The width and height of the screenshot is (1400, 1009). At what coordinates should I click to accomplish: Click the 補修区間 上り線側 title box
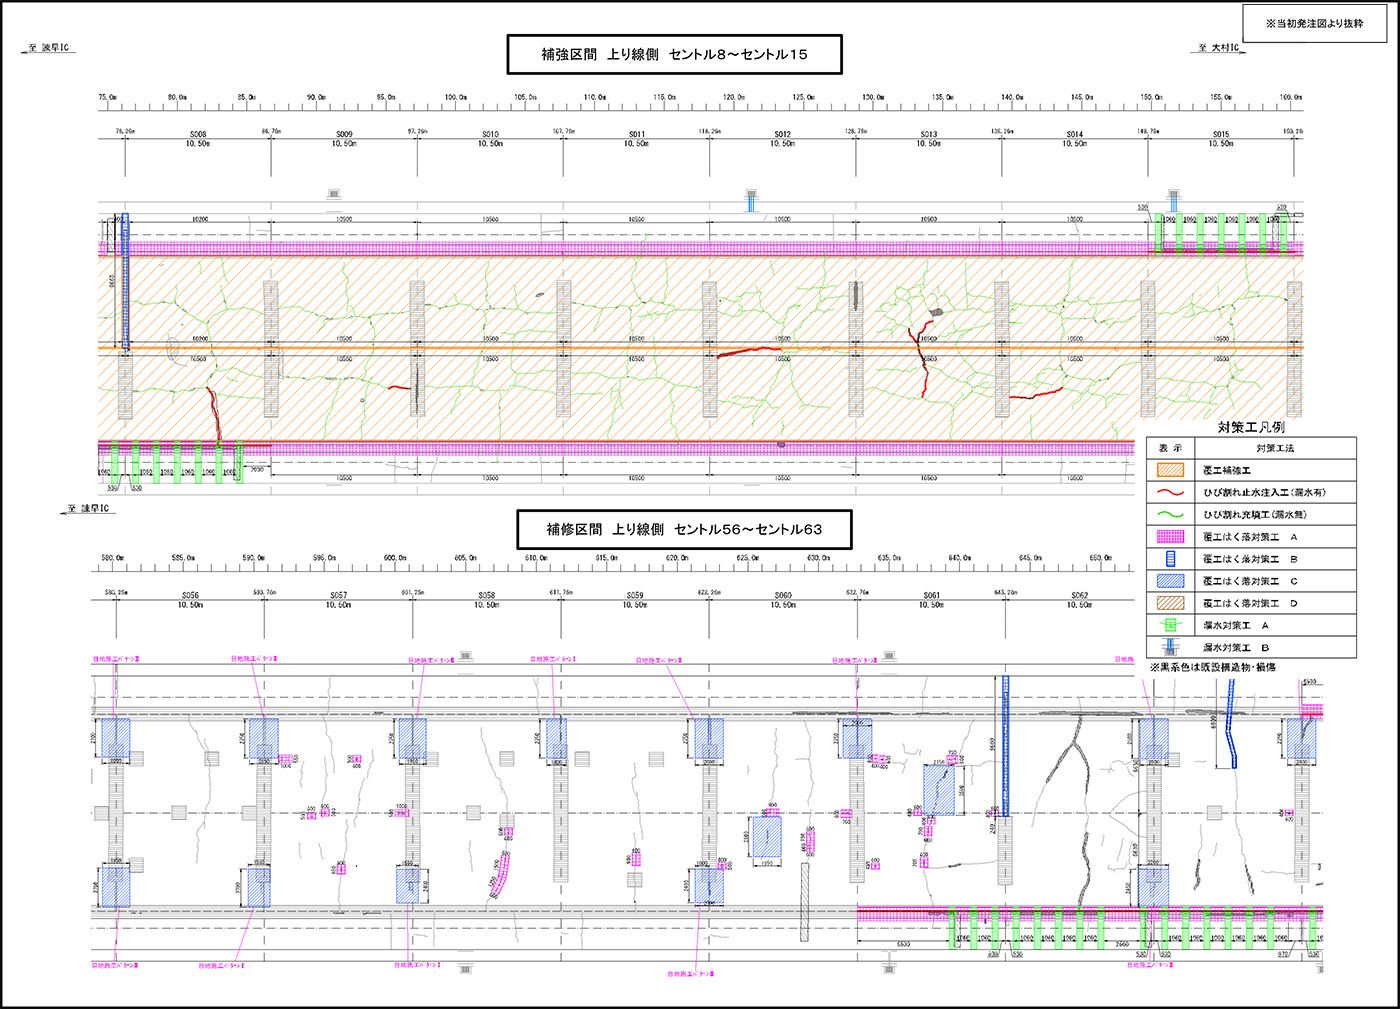pyautogui.click(x=684, y=529)
